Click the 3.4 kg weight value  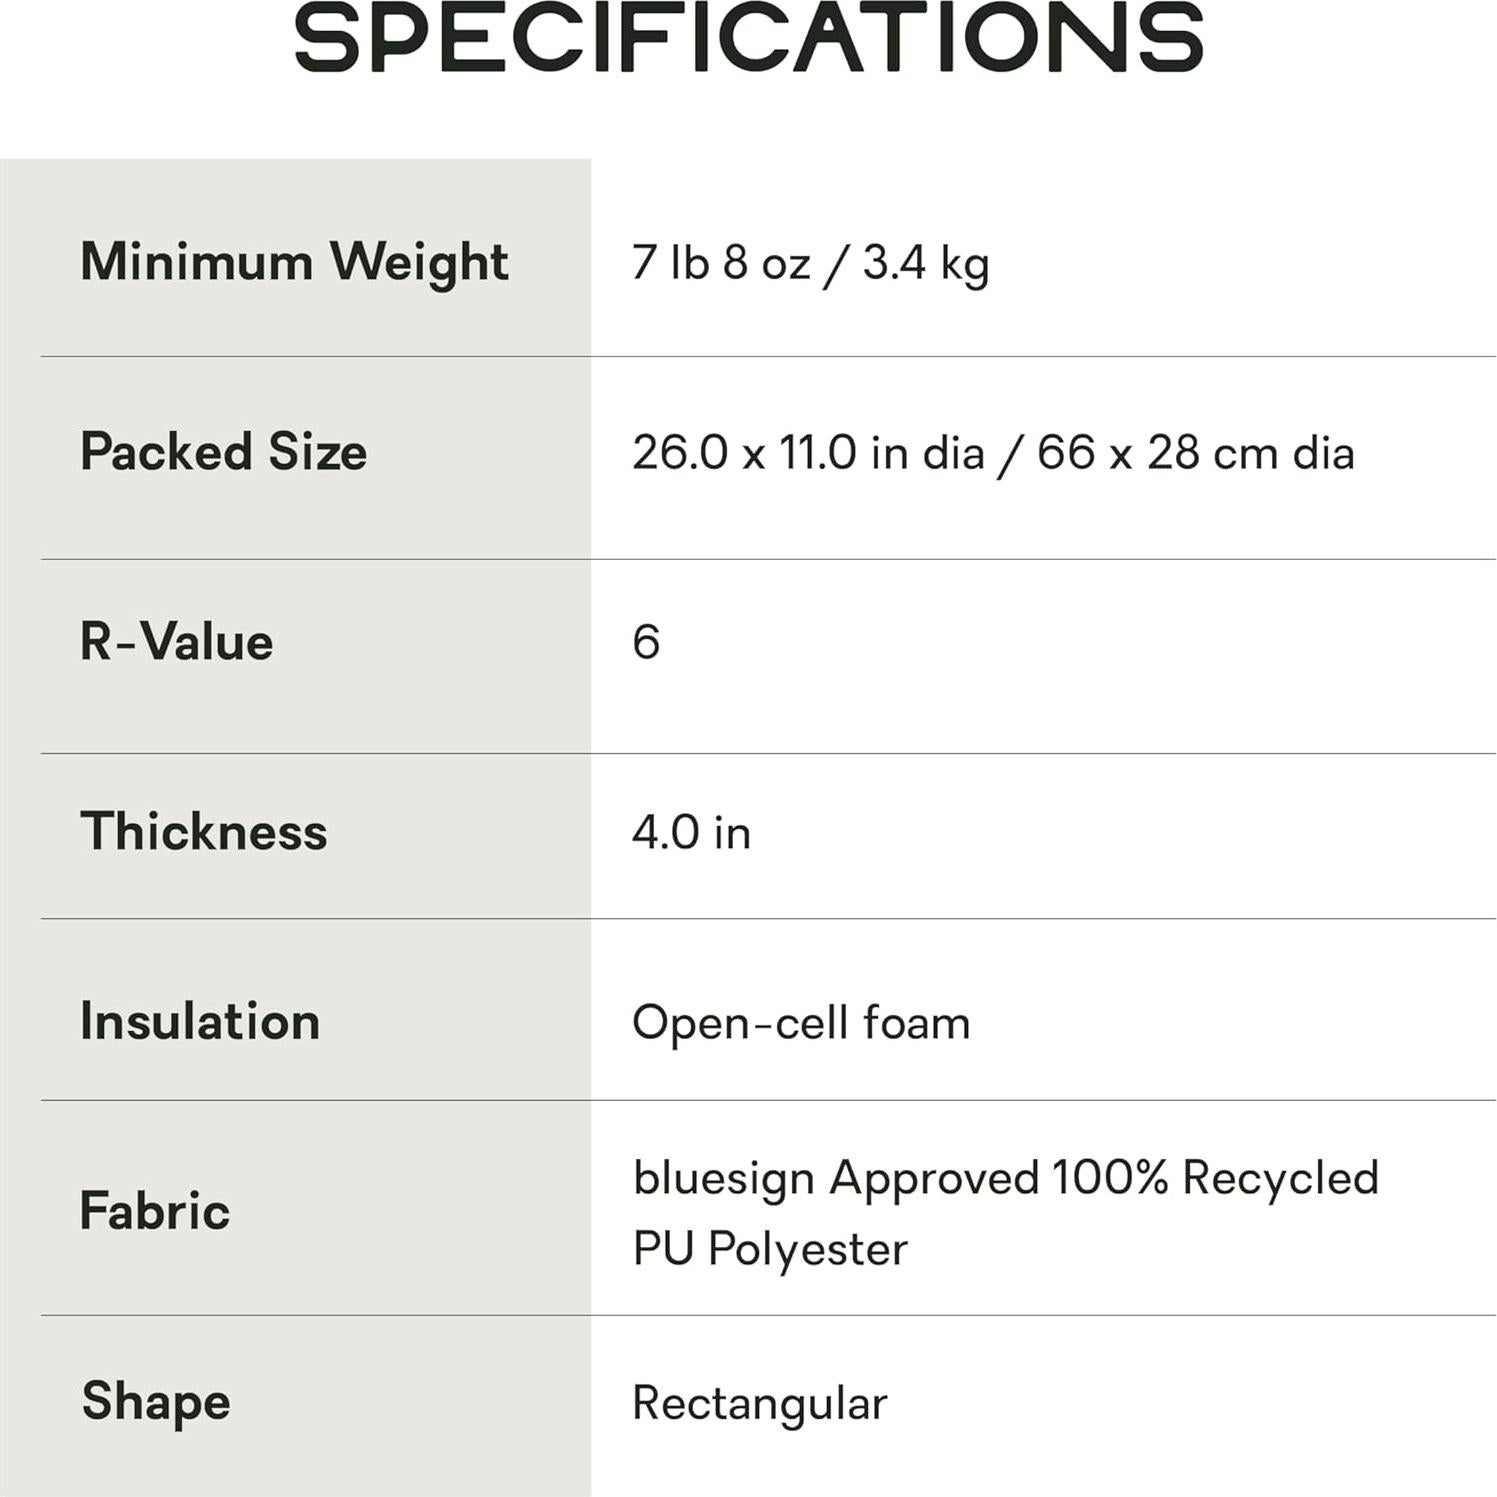925,262
